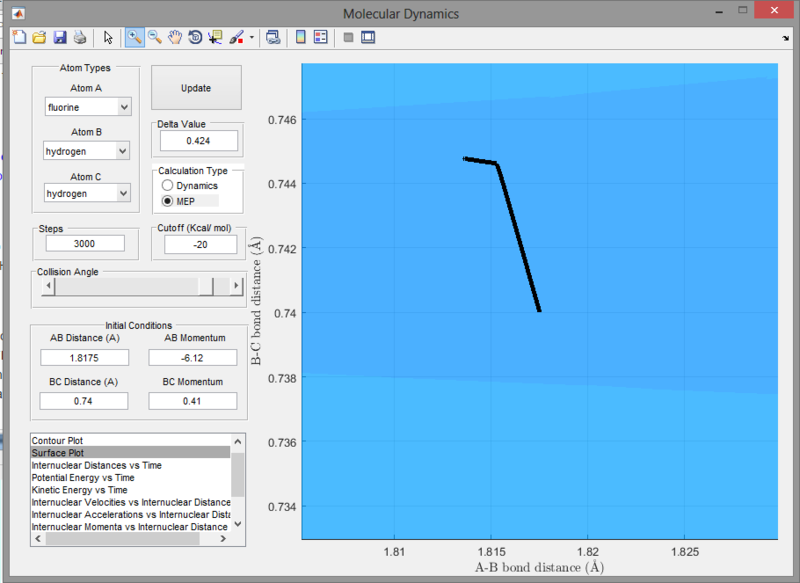Open the Atom C hydrogen dropdown

pos(87,193)
